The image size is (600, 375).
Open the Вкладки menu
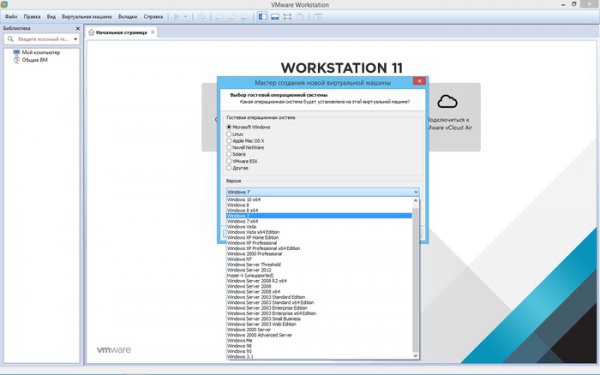pyautogui.click(x=127, y=16)
